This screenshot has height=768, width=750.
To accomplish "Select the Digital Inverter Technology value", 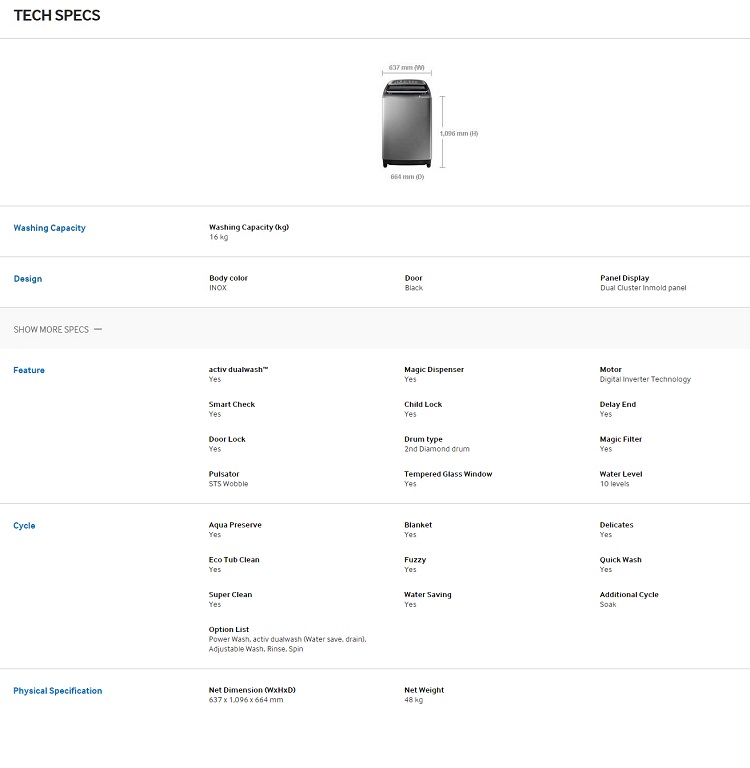I will click(x=645, y=380).
